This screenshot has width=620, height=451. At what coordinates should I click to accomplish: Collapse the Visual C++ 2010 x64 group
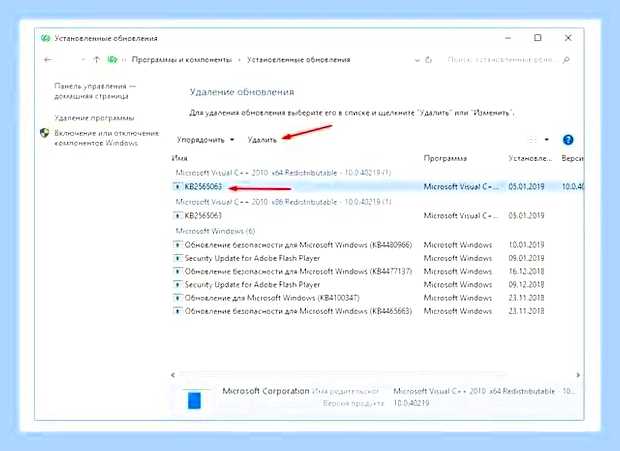[x=283, y=173]
